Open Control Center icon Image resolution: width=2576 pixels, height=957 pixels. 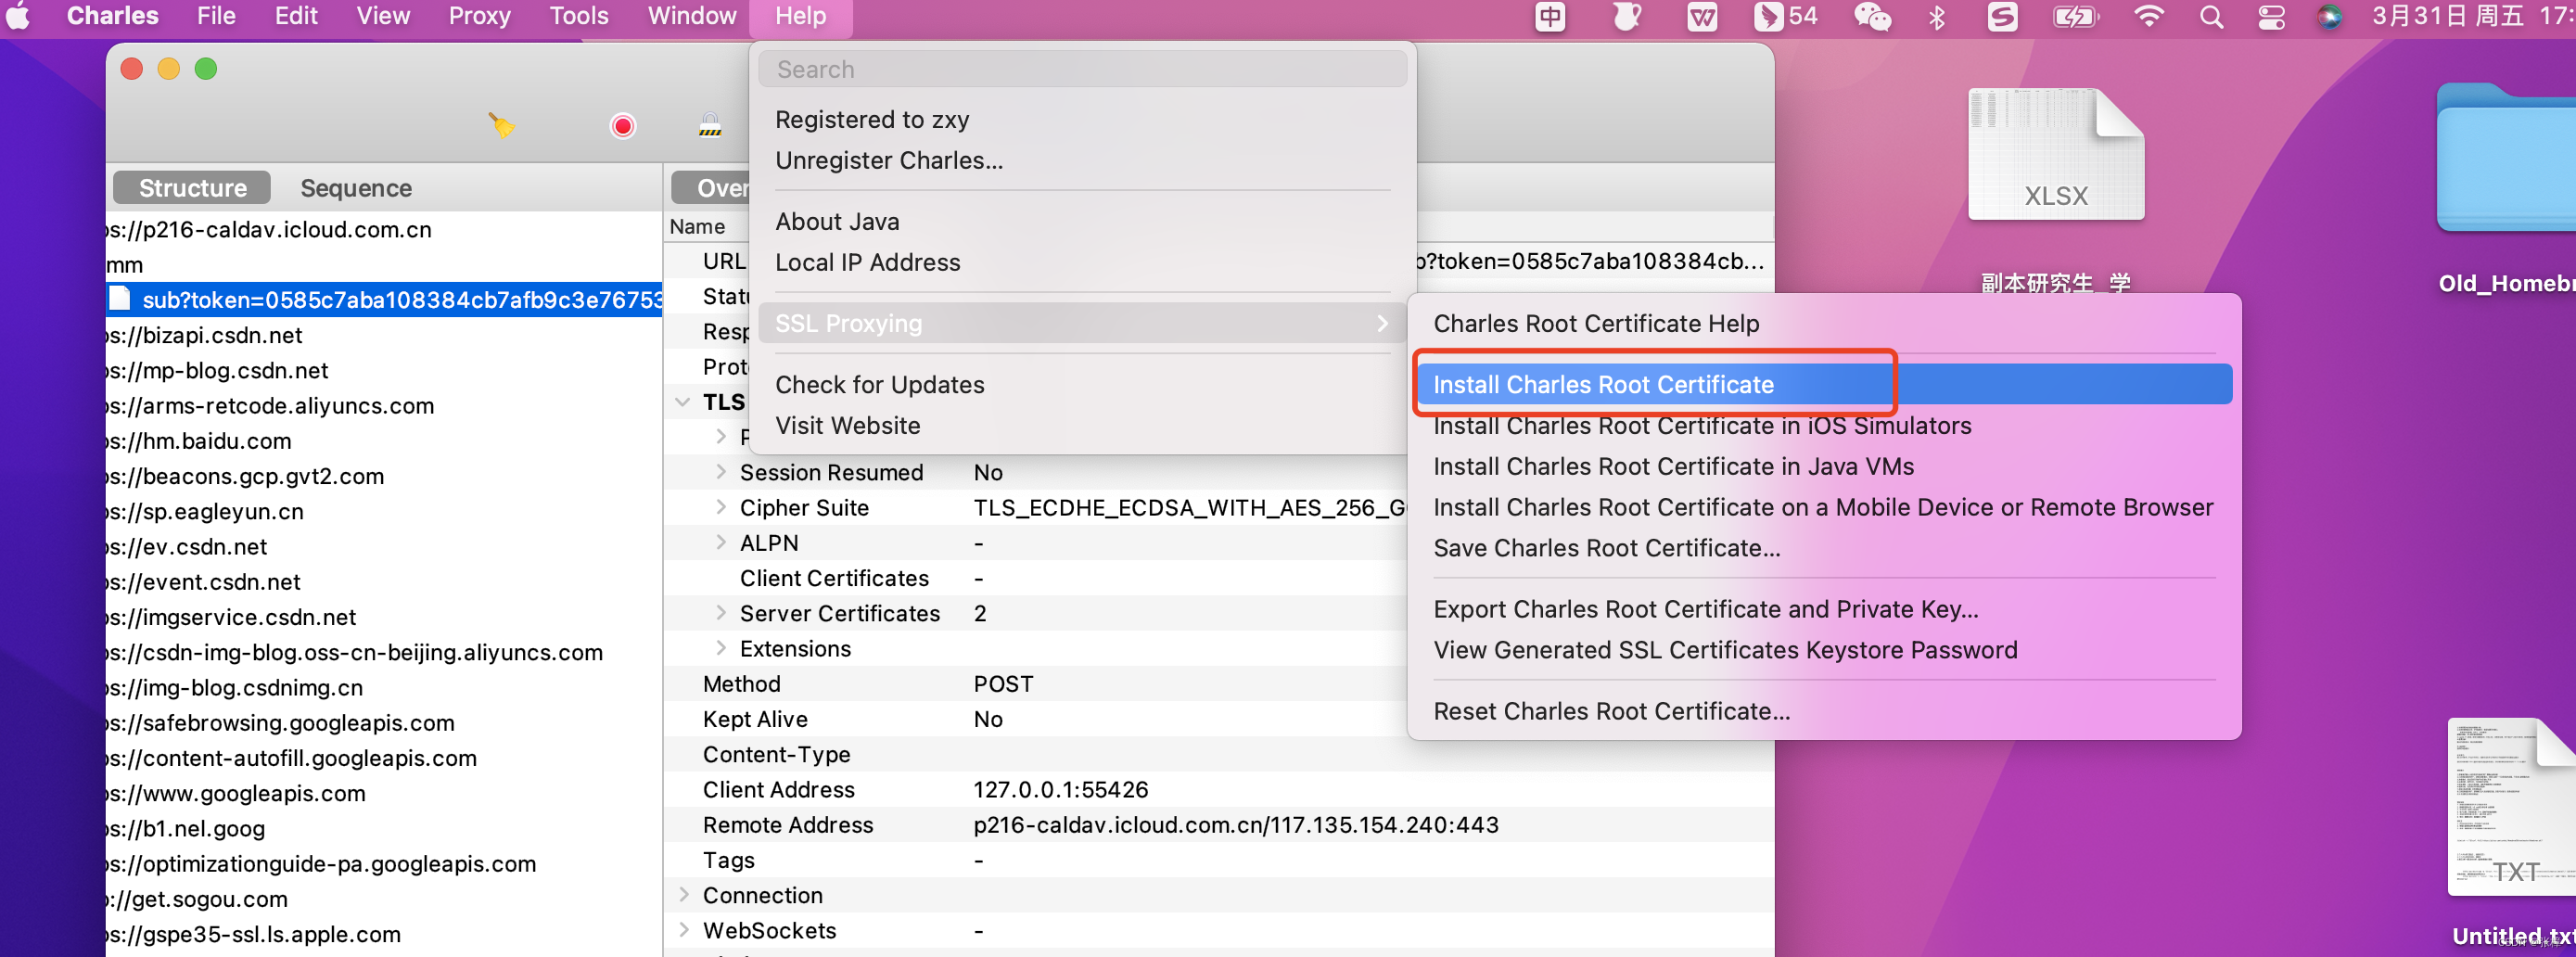pyautogui.click(x=2272, y=16)
